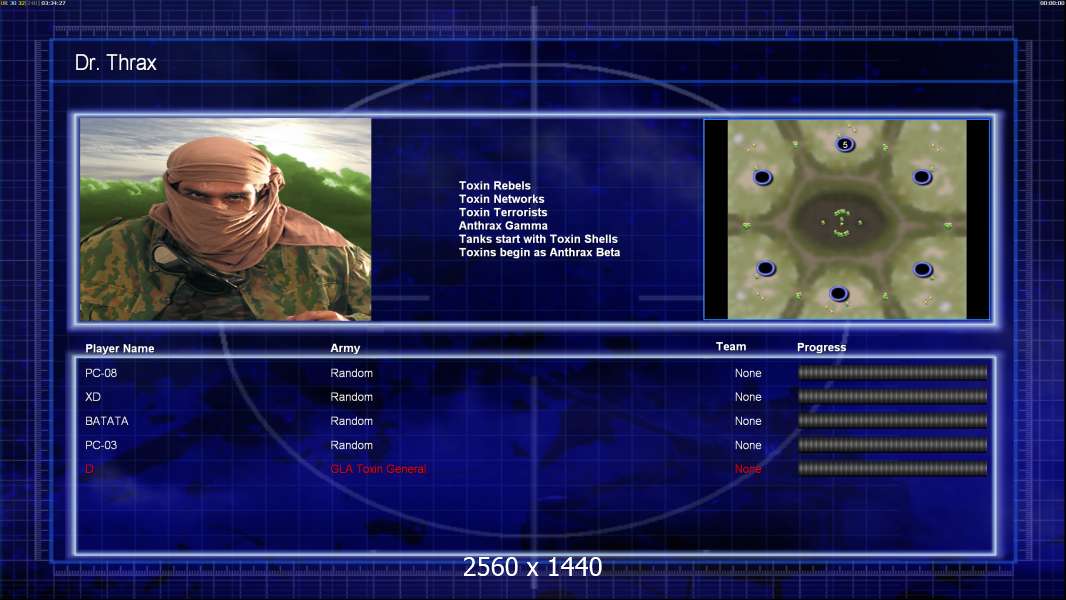Click PC-08's loading progress bar
This screenshot has height=600, width=1066.
(892, 372)
